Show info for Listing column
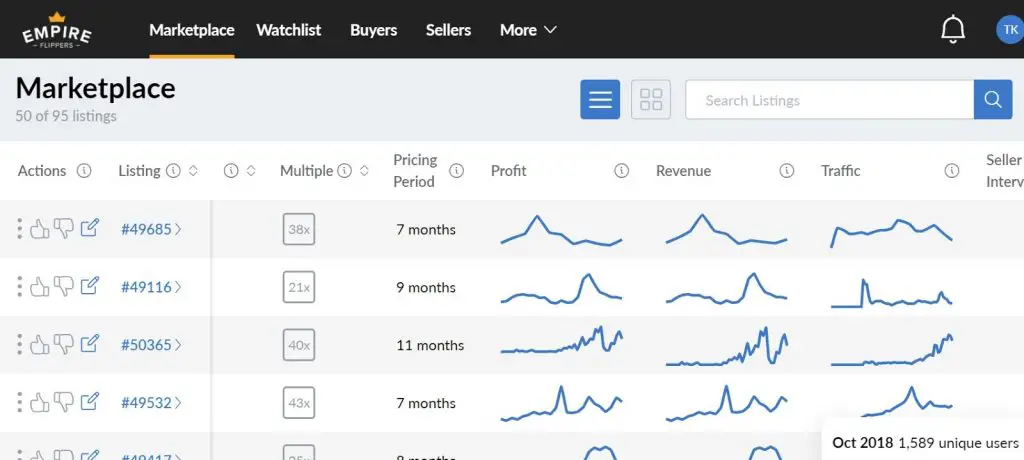The width and height of the screenshot is (1024, 460). pos(173,171)
